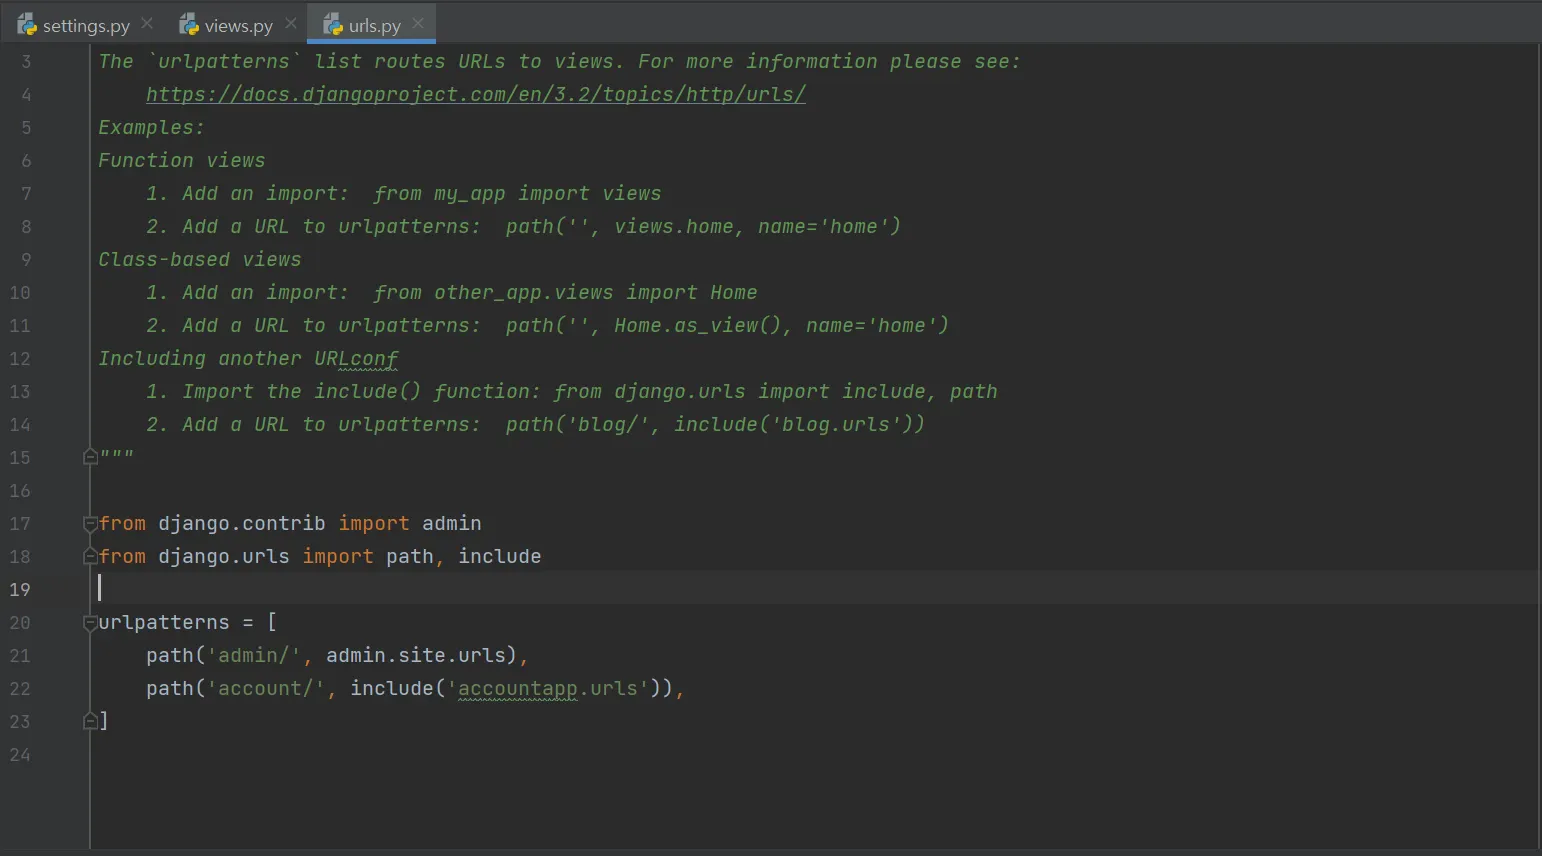Click 'views.home' on line 8
The image size is (1542, 856).
[x=674, y=227]
